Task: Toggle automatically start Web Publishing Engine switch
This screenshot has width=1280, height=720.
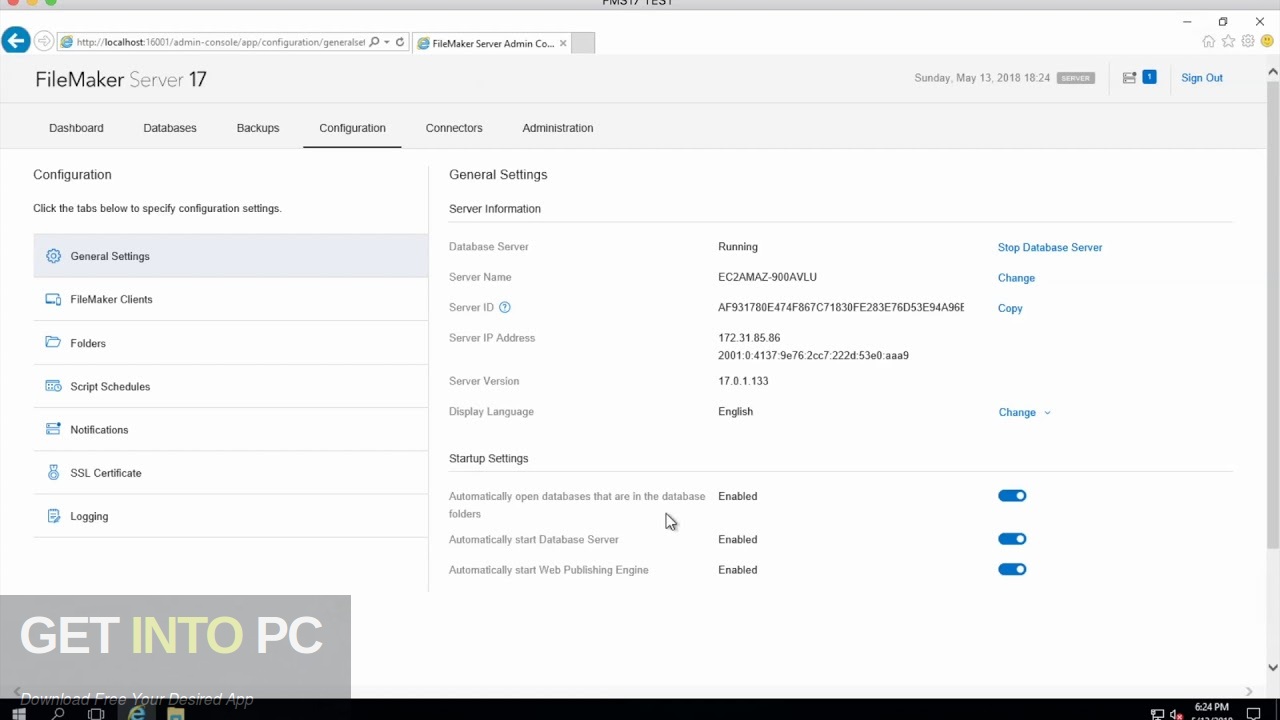Action: click(x=1012, y=569)
